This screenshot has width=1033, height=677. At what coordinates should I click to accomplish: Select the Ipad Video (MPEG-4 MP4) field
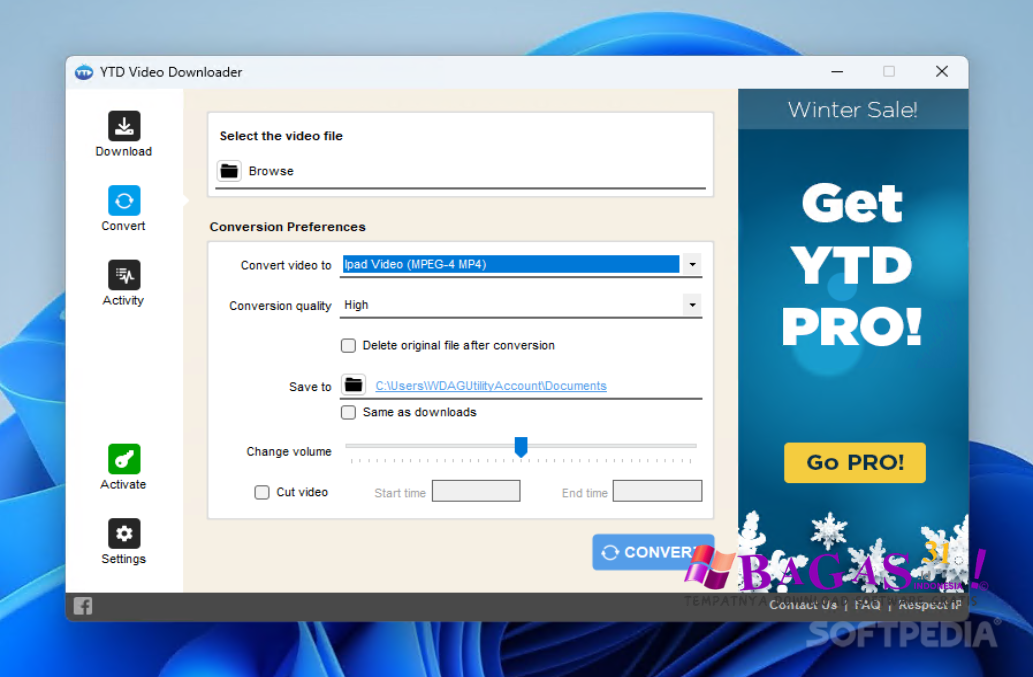point(511,264)
